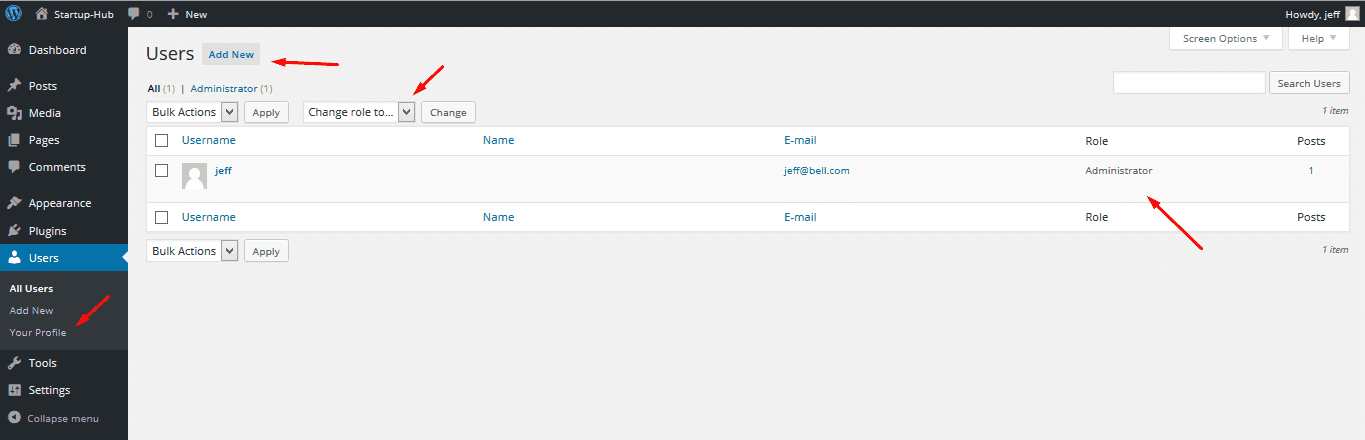Image resolution: width=1365 pixels, height=440 pixels.
Task: Click the Tools wrench icon
Action: click(14, 363)
